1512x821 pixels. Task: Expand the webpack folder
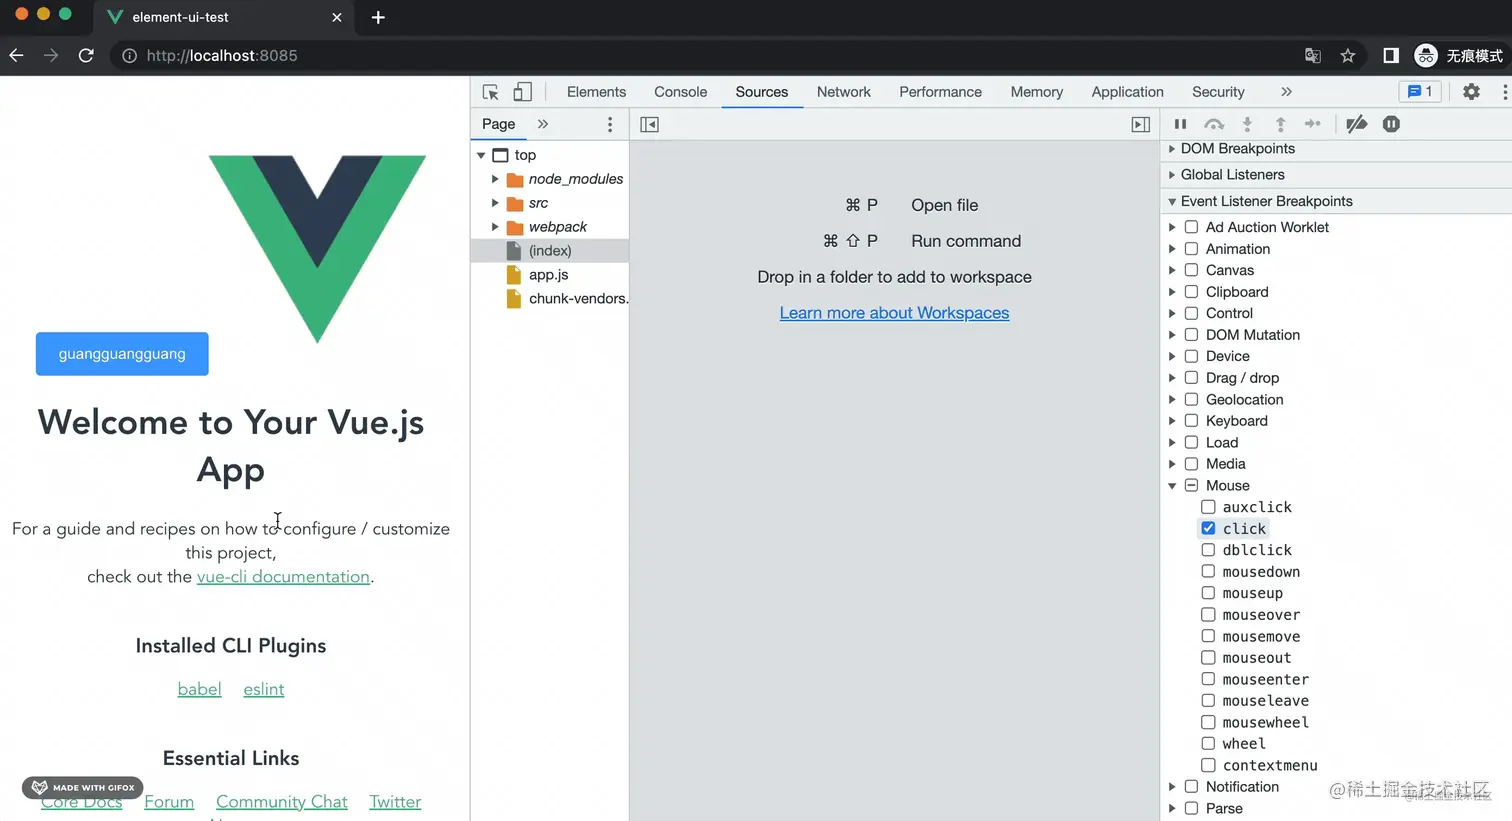coord(495,227)
